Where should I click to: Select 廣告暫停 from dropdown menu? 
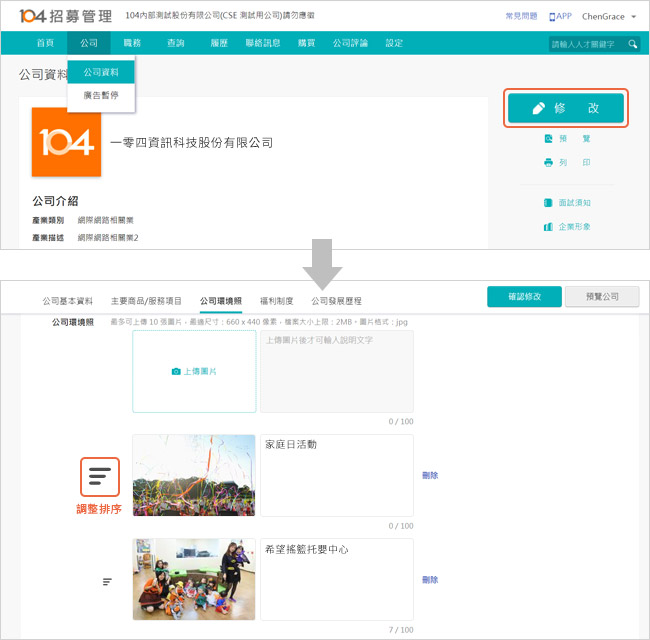coord(101,95)
